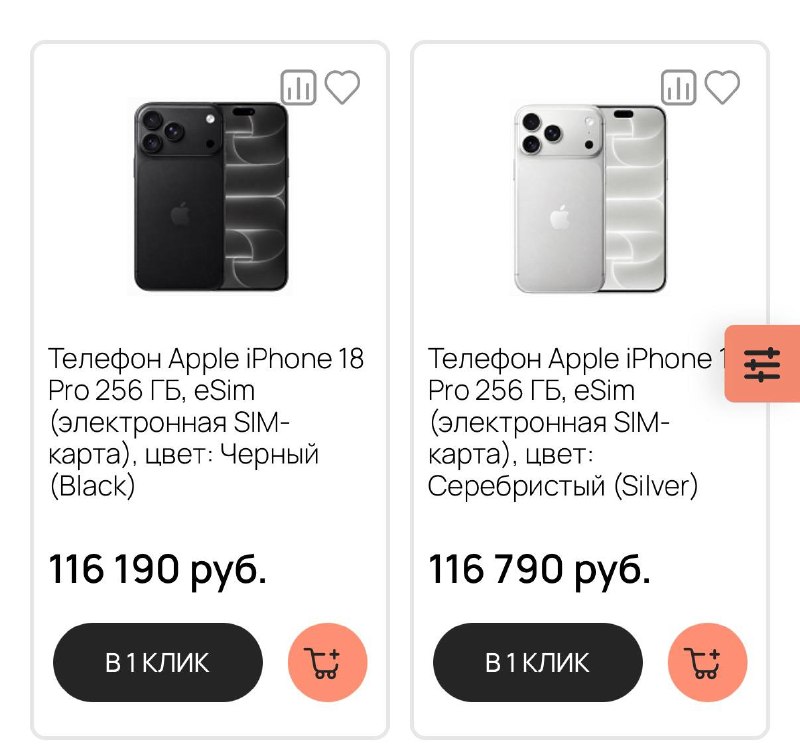Buy black iPhone with В 1 КЛИК
Image resolution: width=800 pixels, height=752 pixels.
[x=158, y=662]
